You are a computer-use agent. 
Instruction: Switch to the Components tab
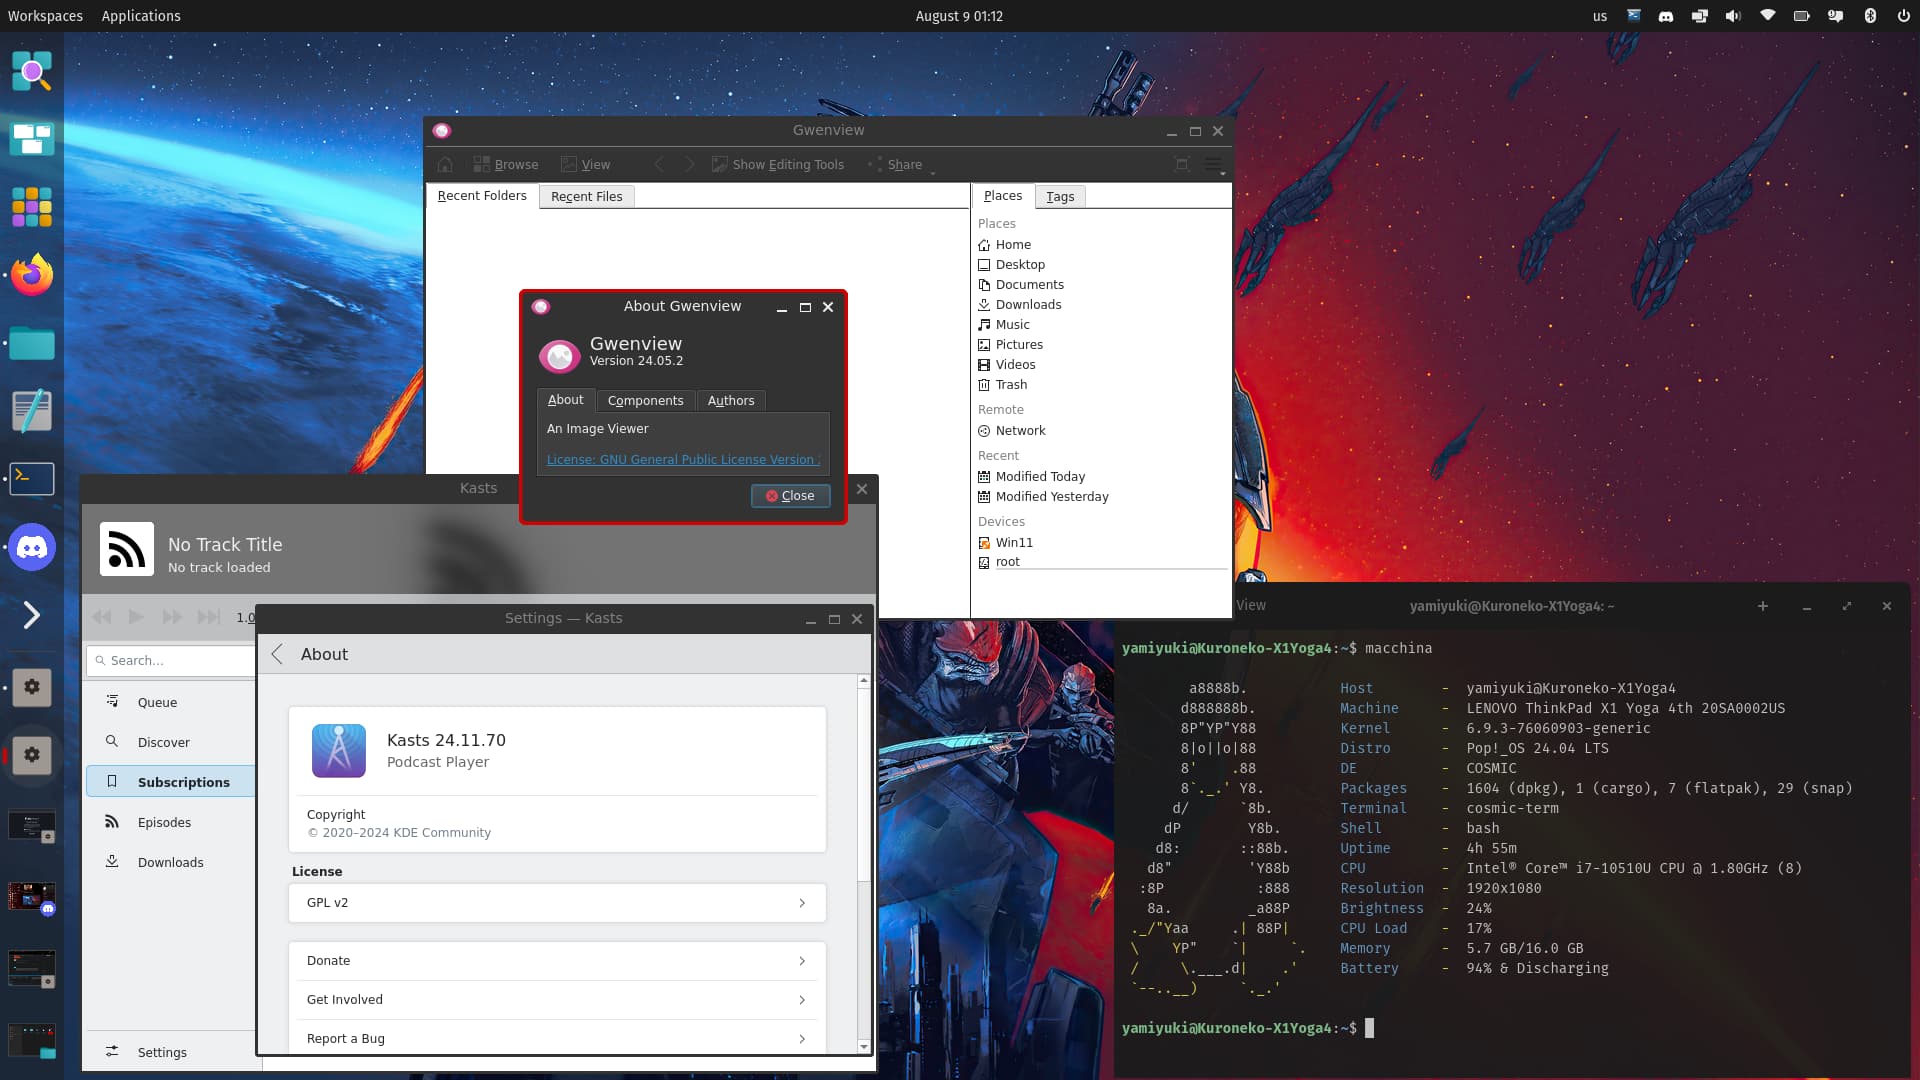pyautogui.click(x=645, y=400)
